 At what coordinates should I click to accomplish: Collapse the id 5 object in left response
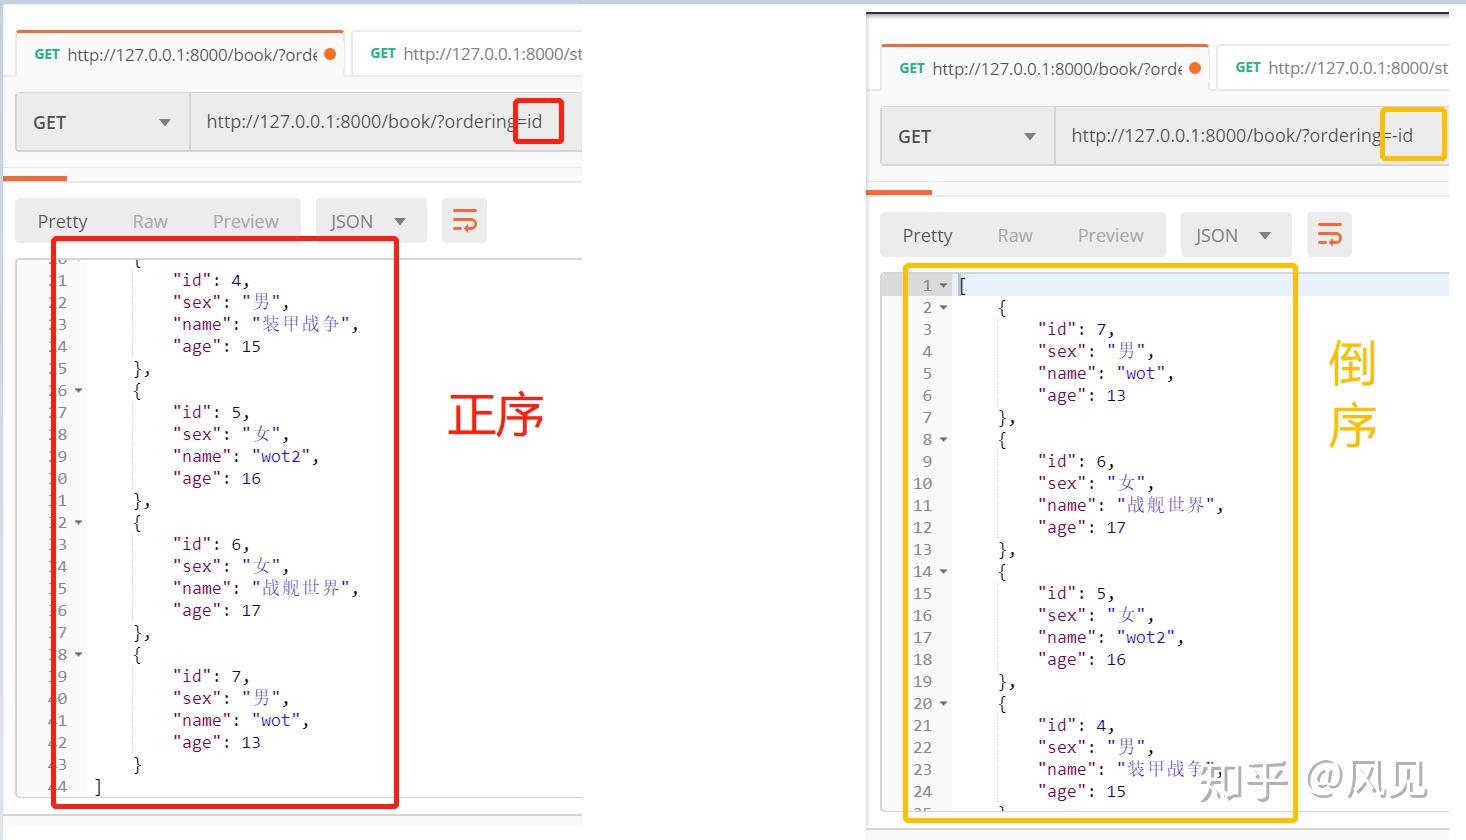[x=79, y=391]
